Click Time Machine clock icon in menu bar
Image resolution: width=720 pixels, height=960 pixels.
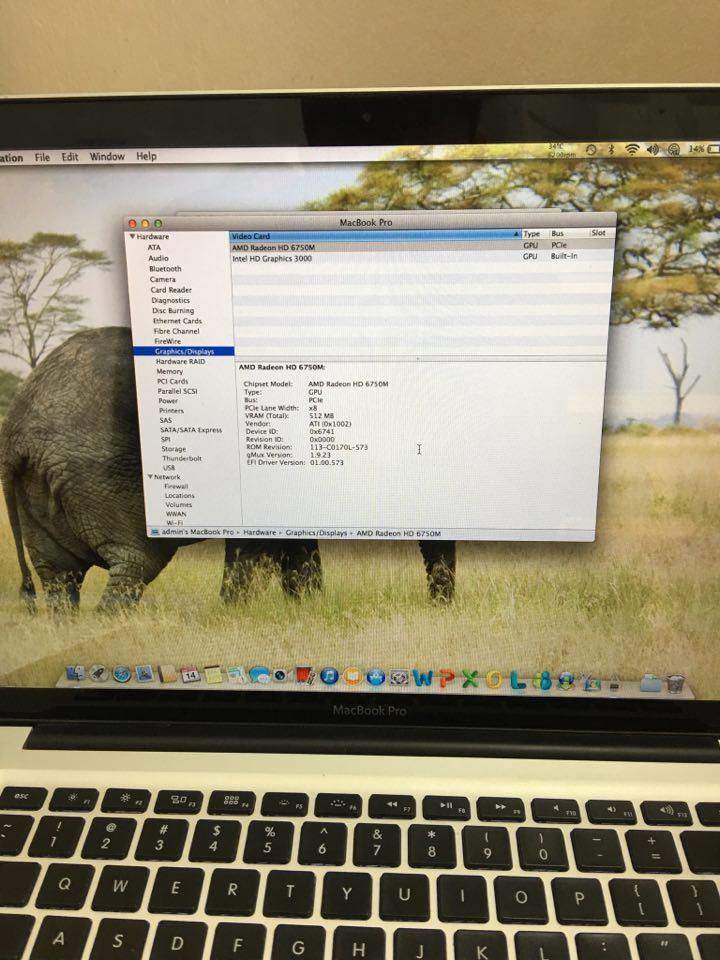591,149
